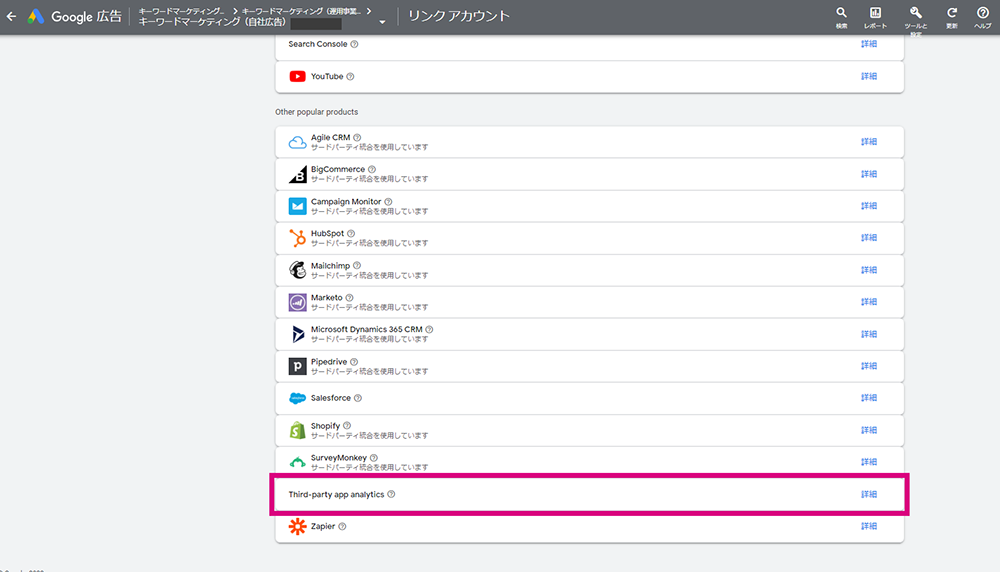The image size is (1000, 572).
Task: Open help tooltip next to BigCommerce
Action: [x=372, y=169]
